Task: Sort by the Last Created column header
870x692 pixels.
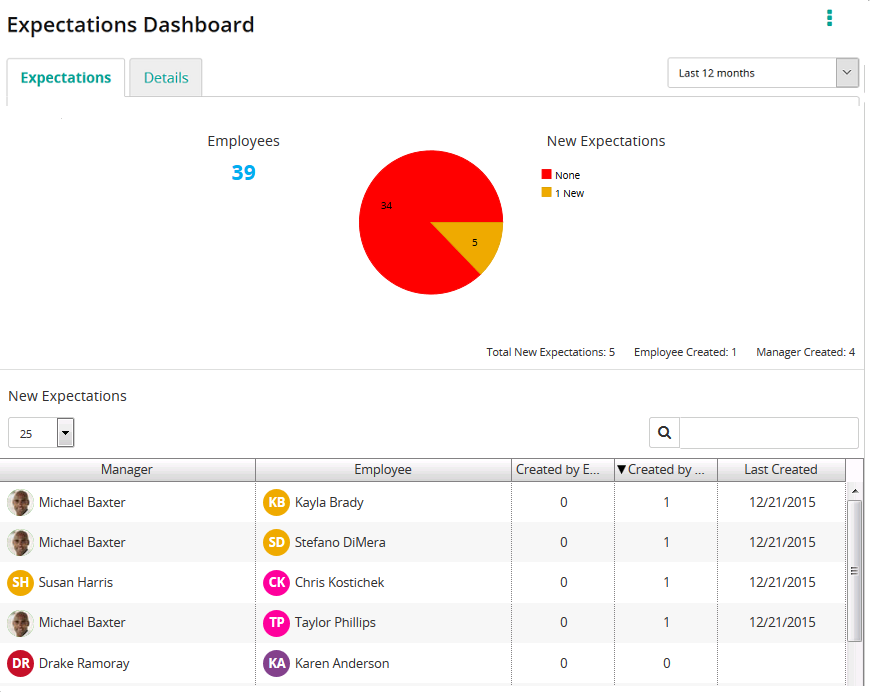Action: [781, 469]
